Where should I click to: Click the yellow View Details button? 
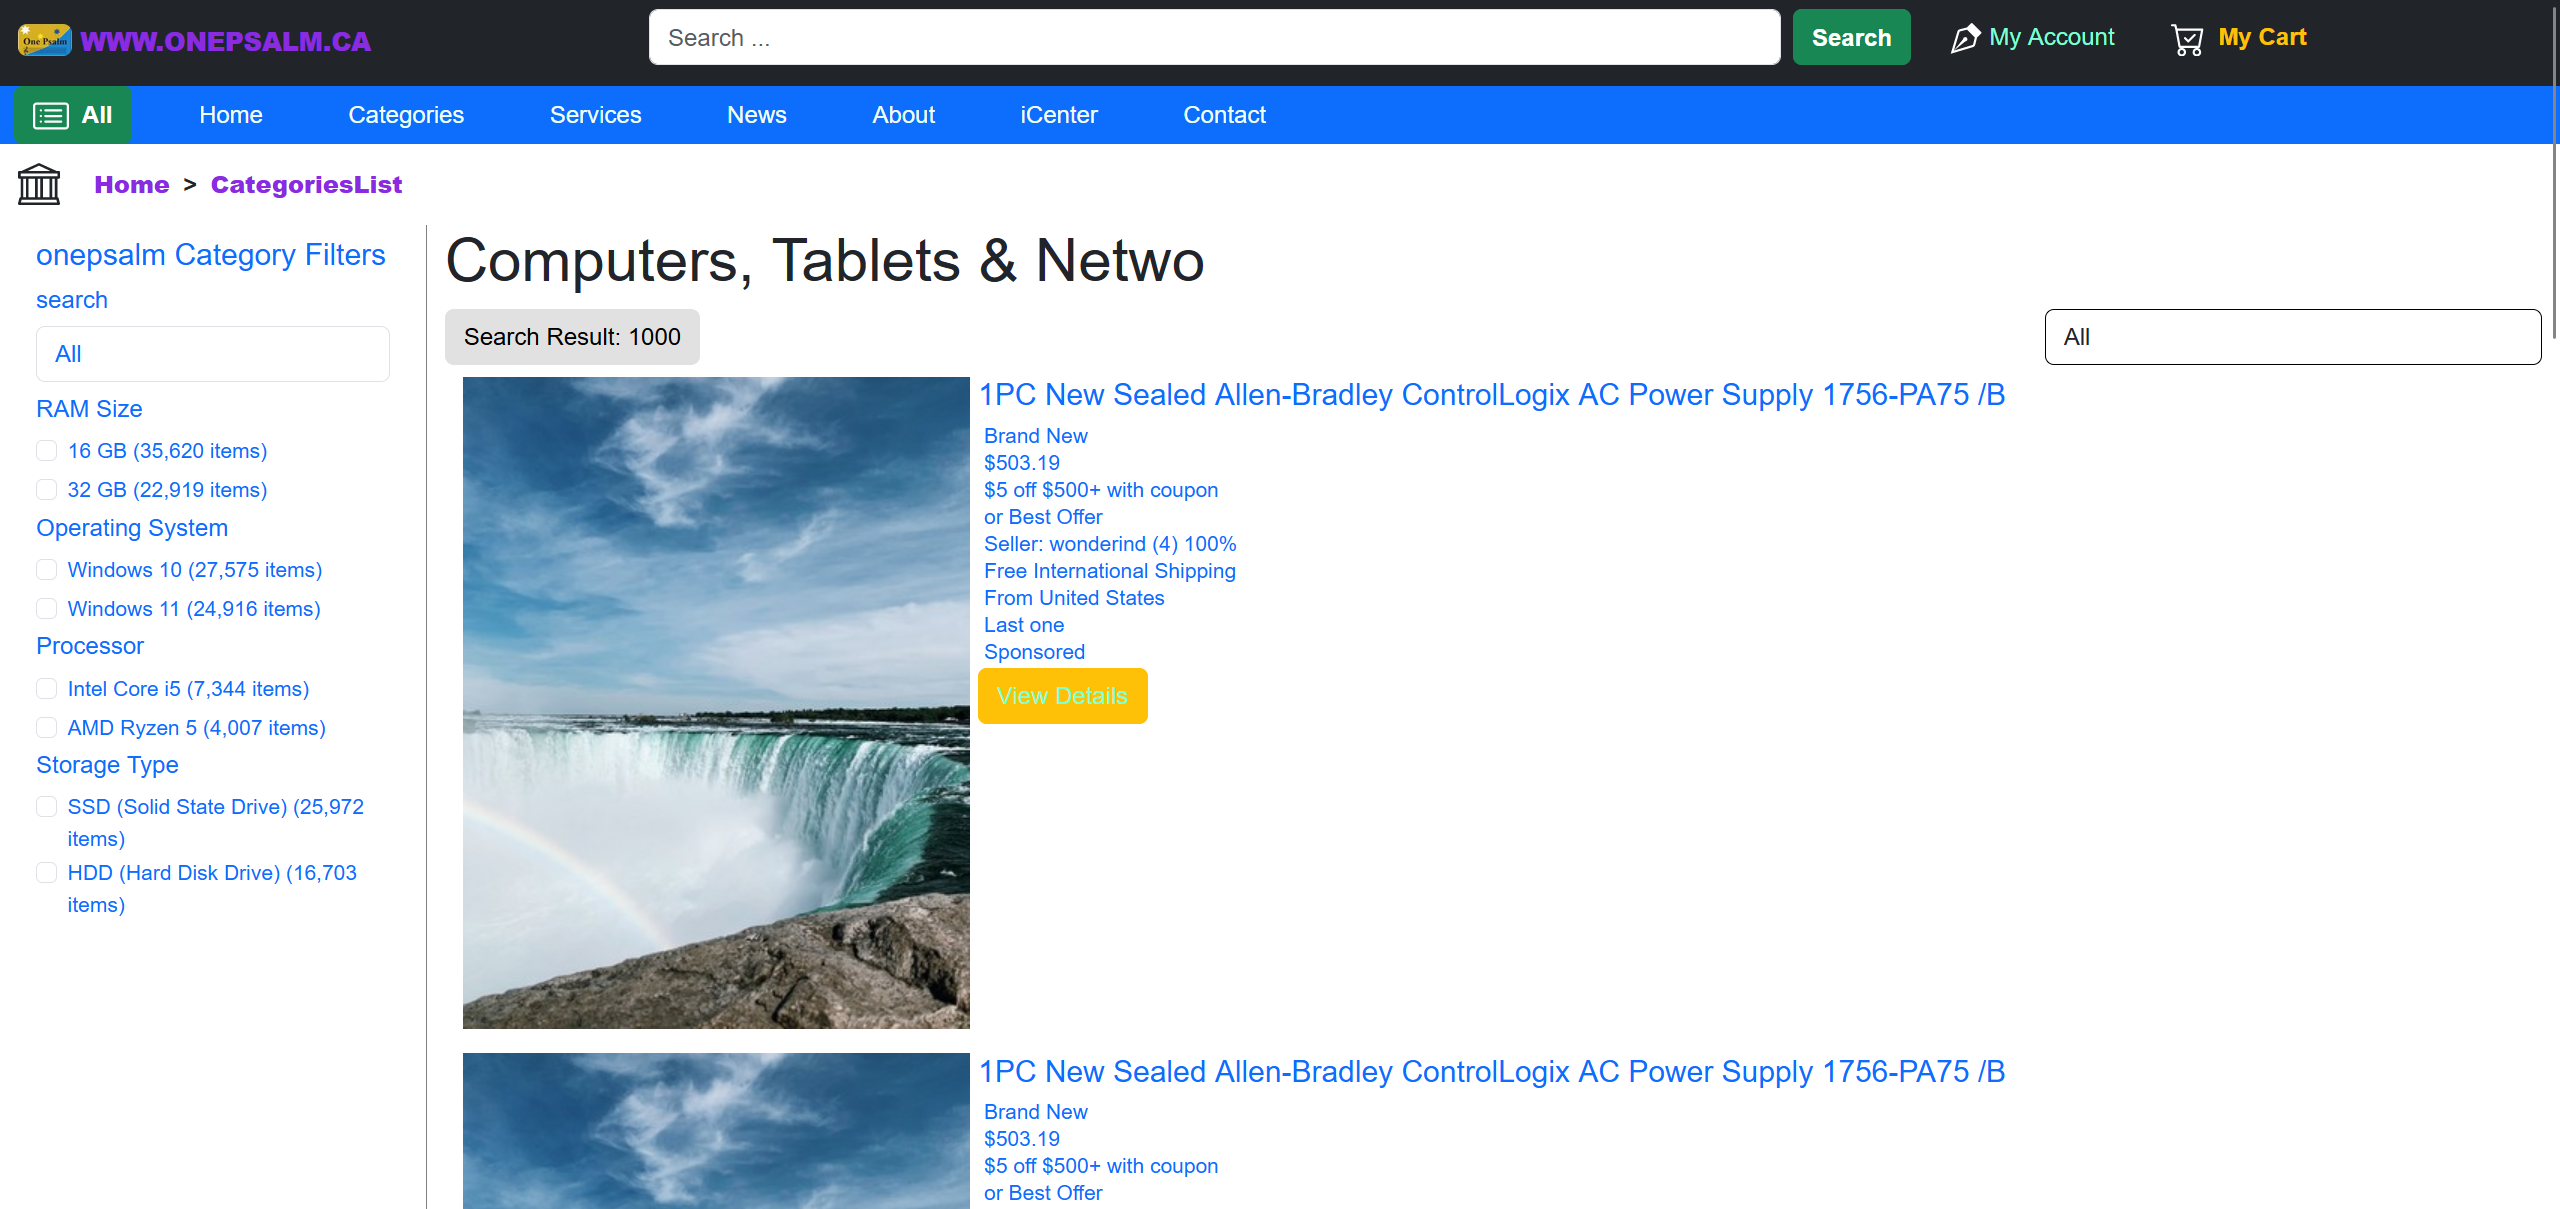pos(1062,696)
